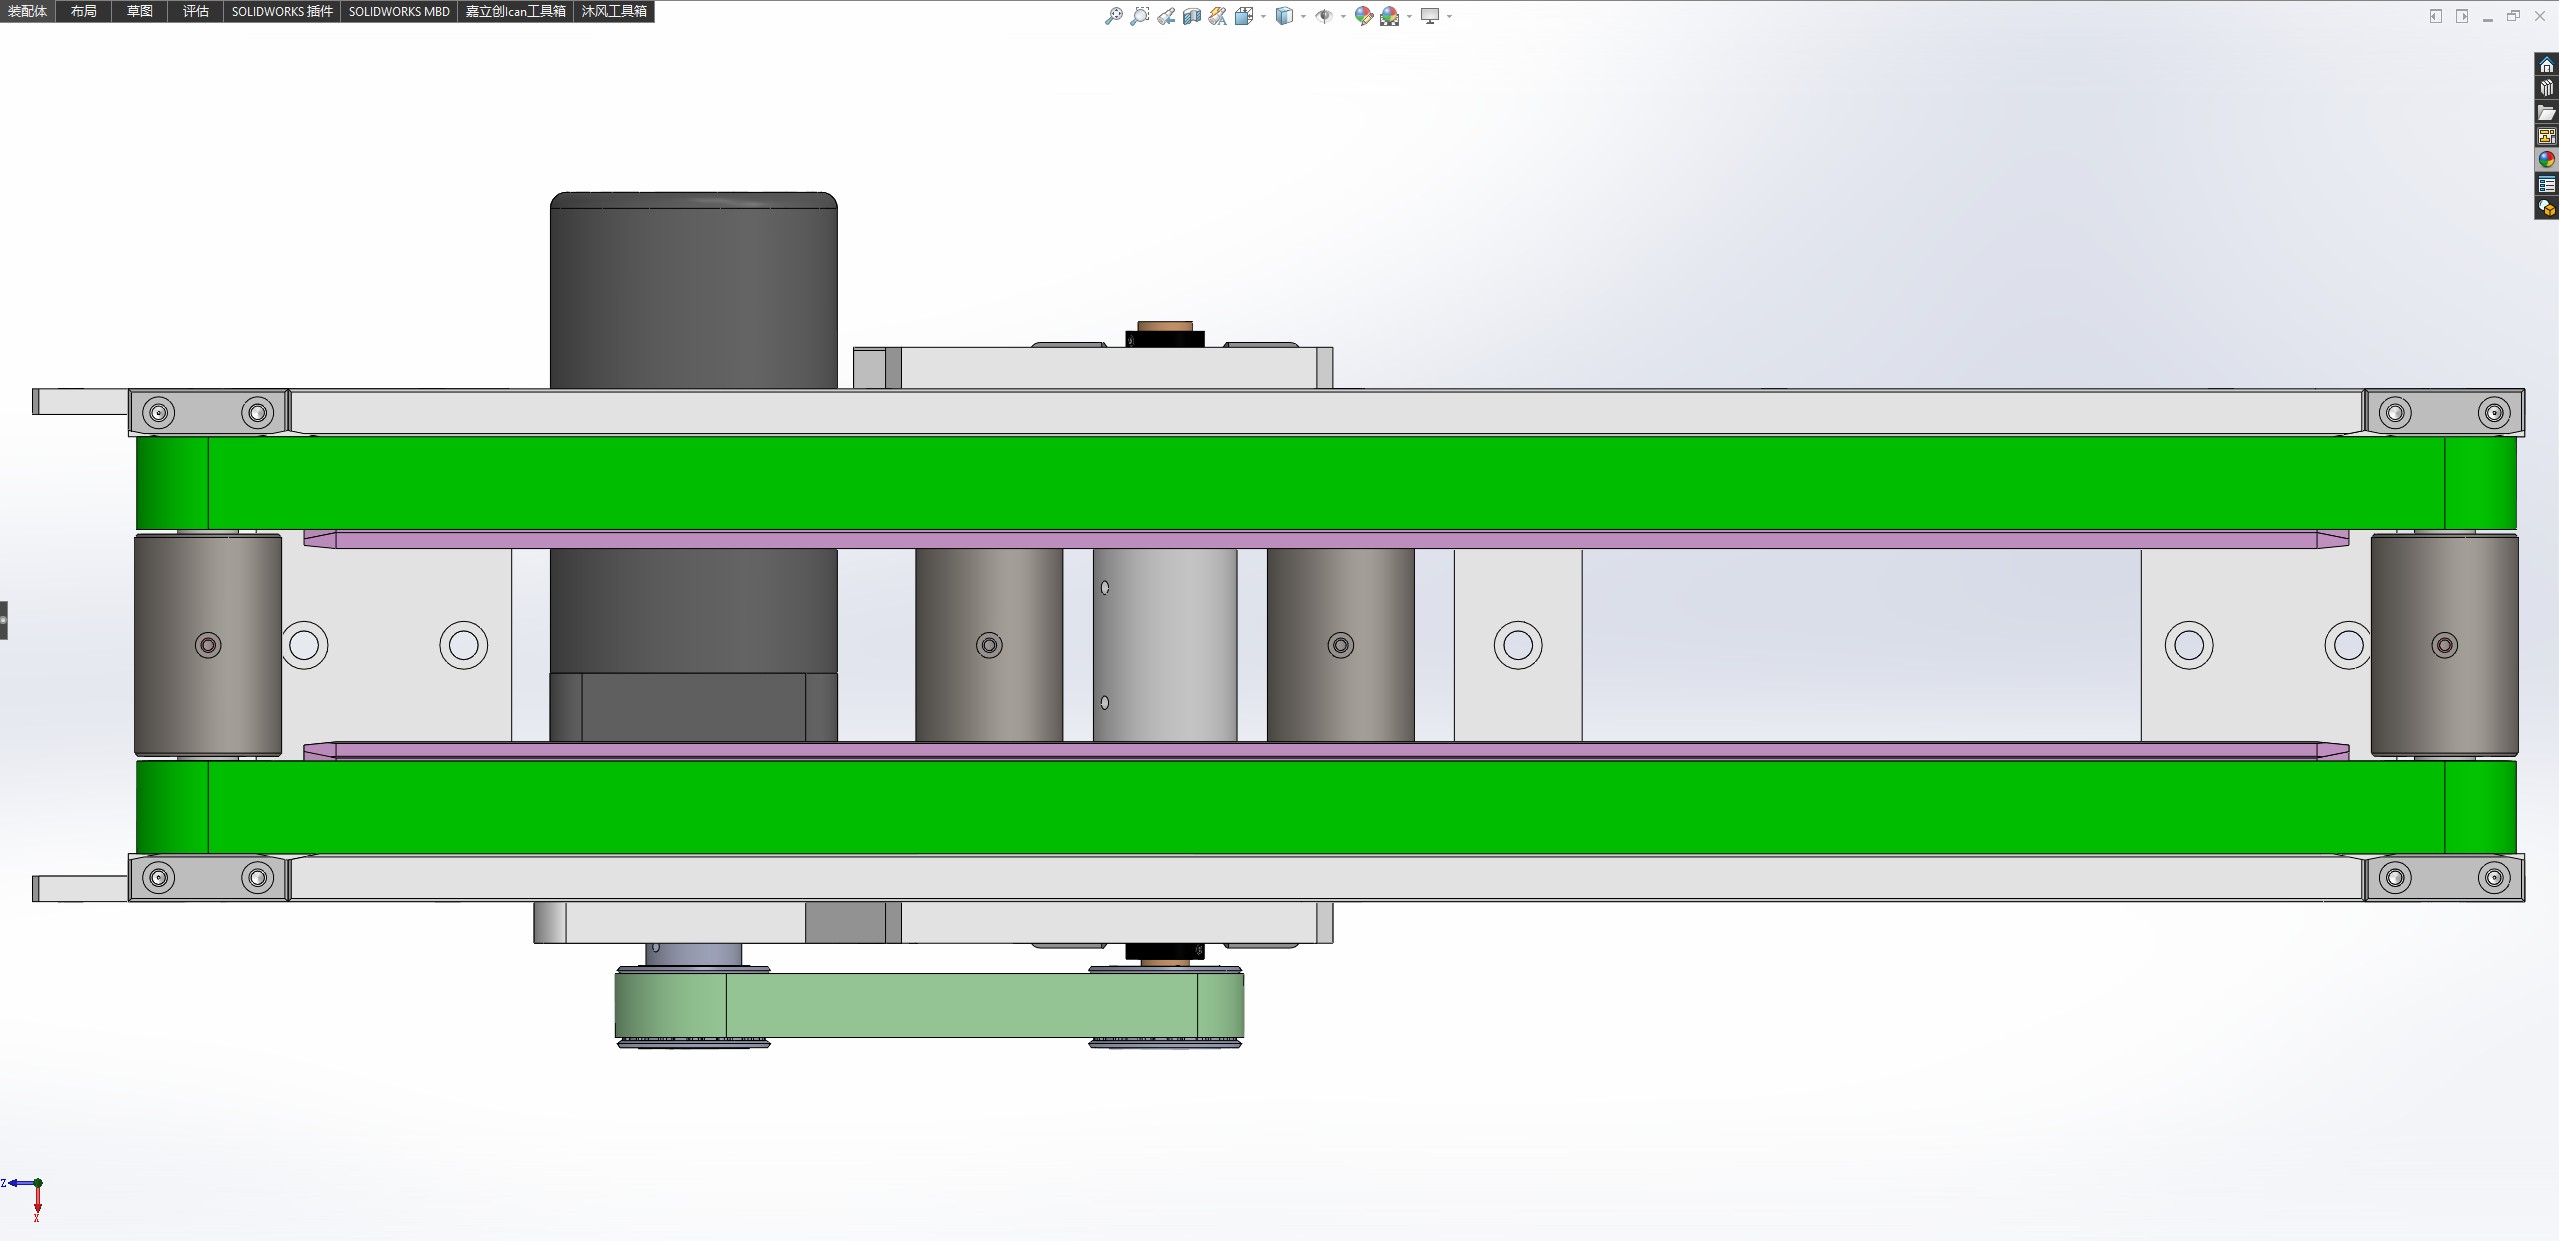Click the Edit Appearance color ball icon
2559x1241 pixels.
coord(1363,16)
